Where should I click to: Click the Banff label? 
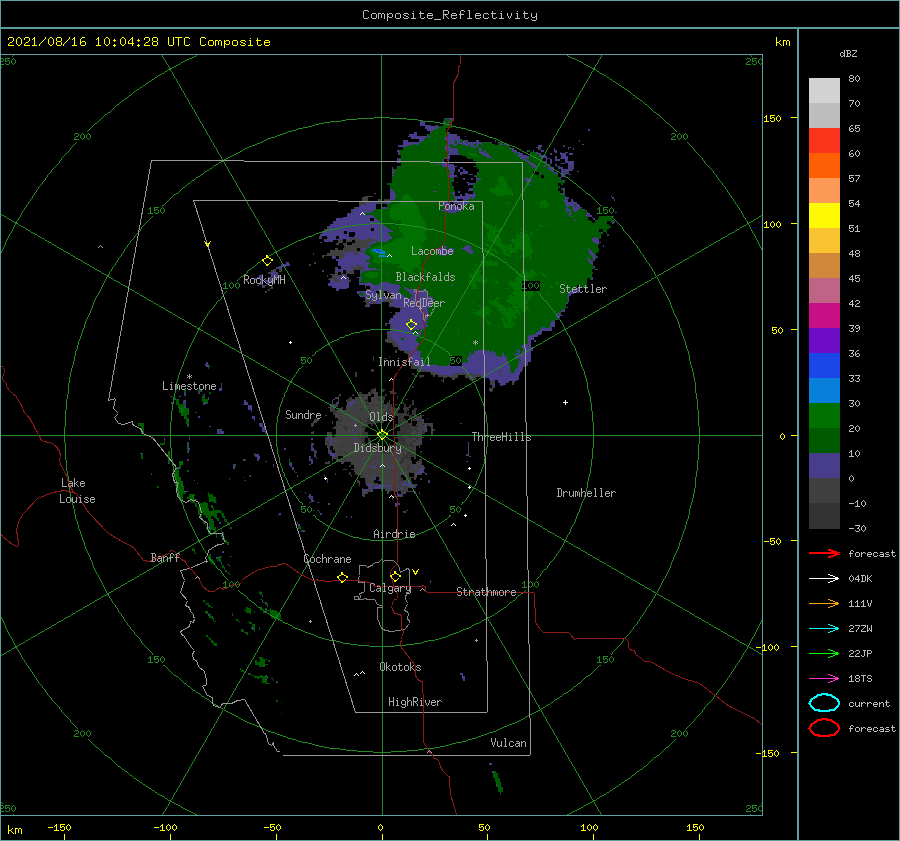point(165,557)
